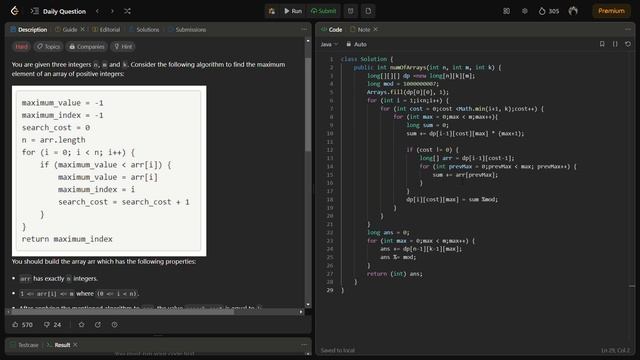This screenshot has height=360, width=640.
Task: Click the streak counter showing 305
Action: pos(549,11)
